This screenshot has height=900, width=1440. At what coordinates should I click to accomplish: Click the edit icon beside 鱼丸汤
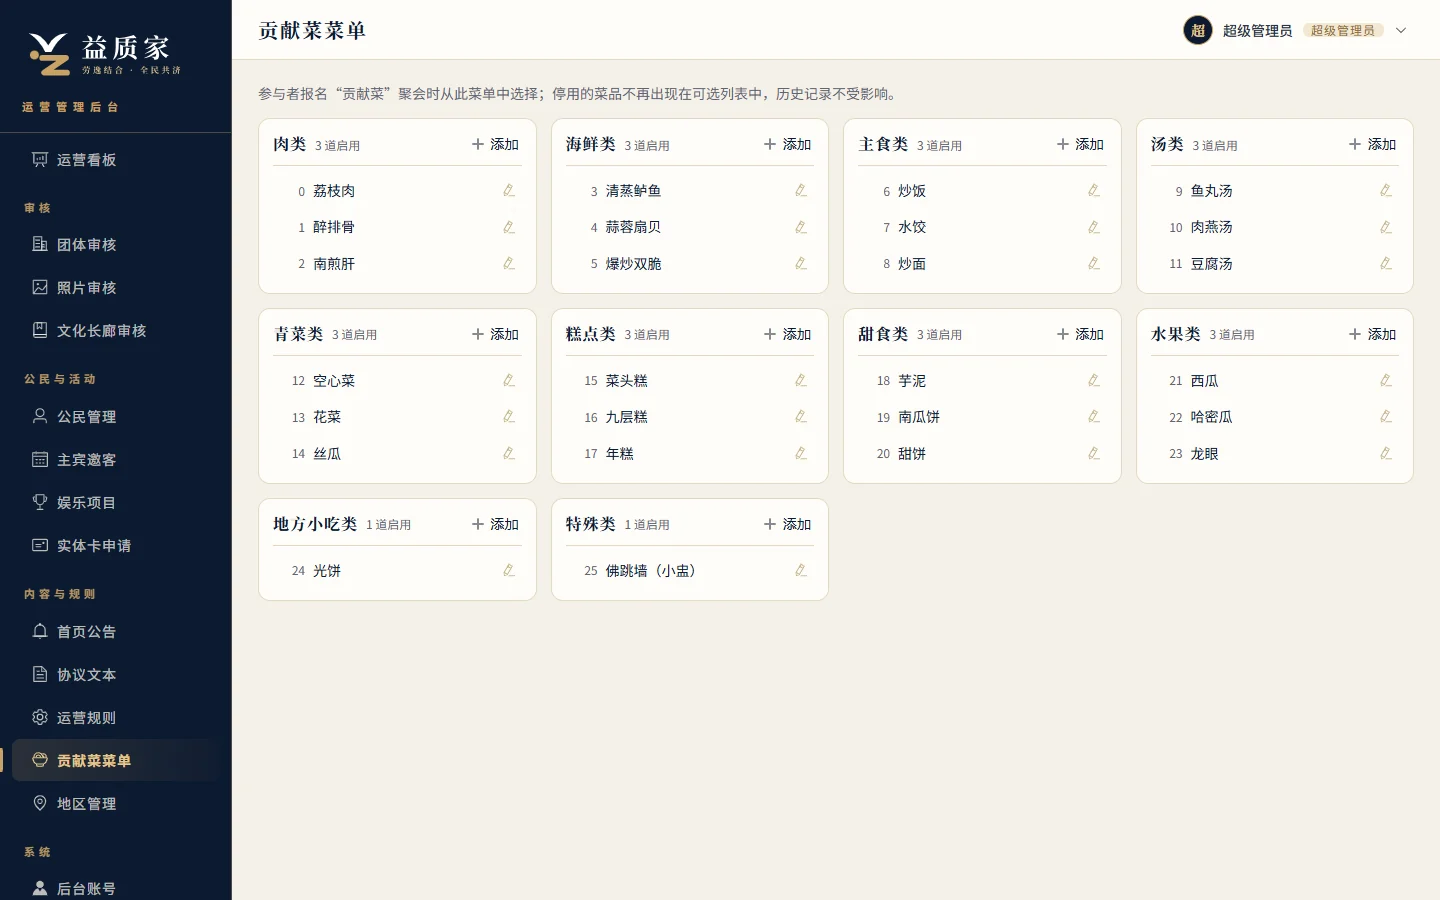tap(1386, 190)
